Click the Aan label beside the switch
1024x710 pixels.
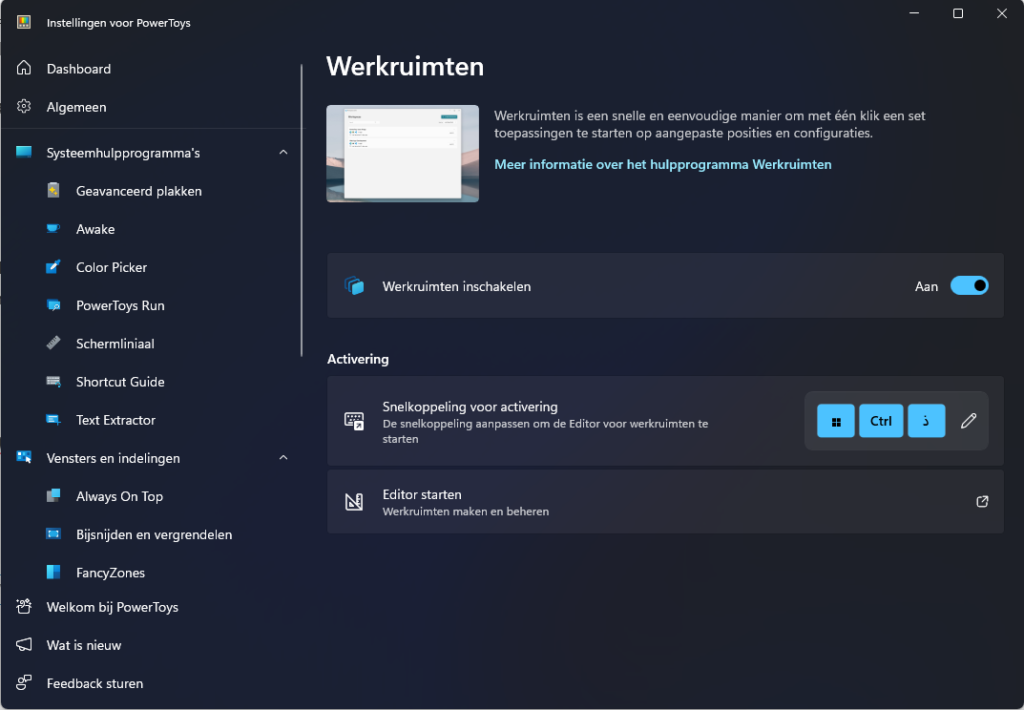pyautogui.click(x=926, y=286)
